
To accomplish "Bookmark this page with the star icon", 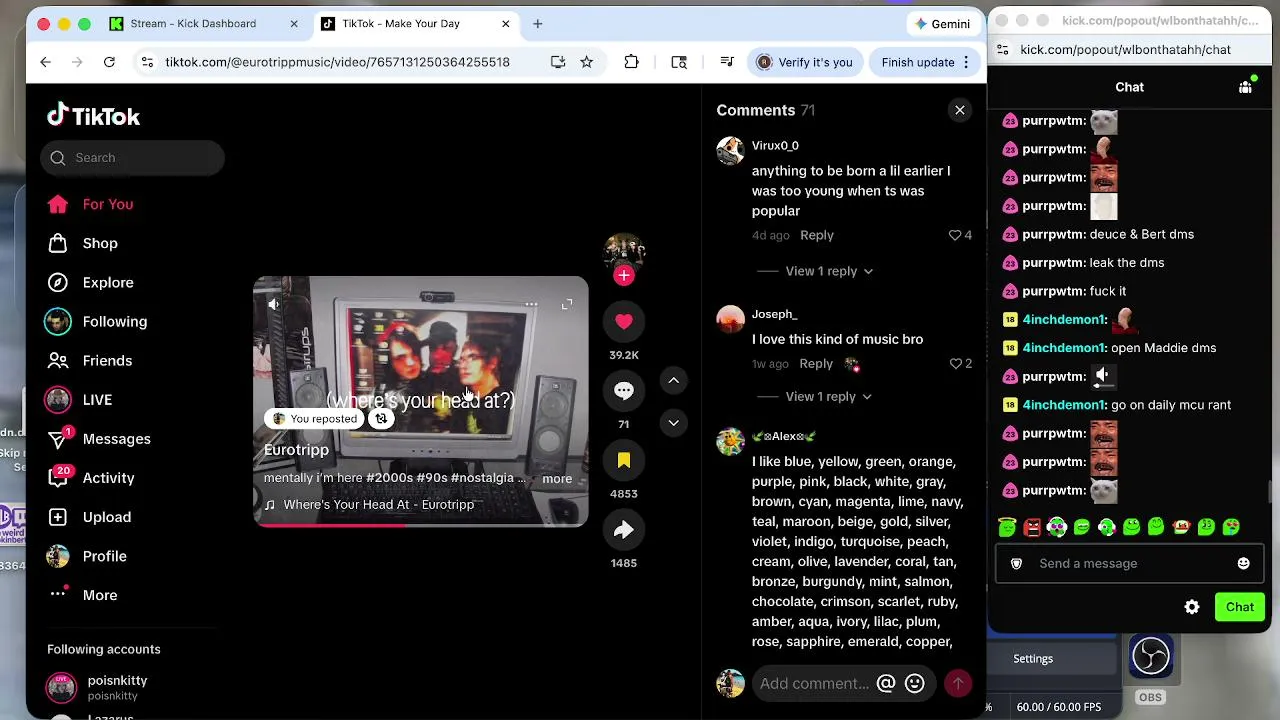I will [587, 62].
